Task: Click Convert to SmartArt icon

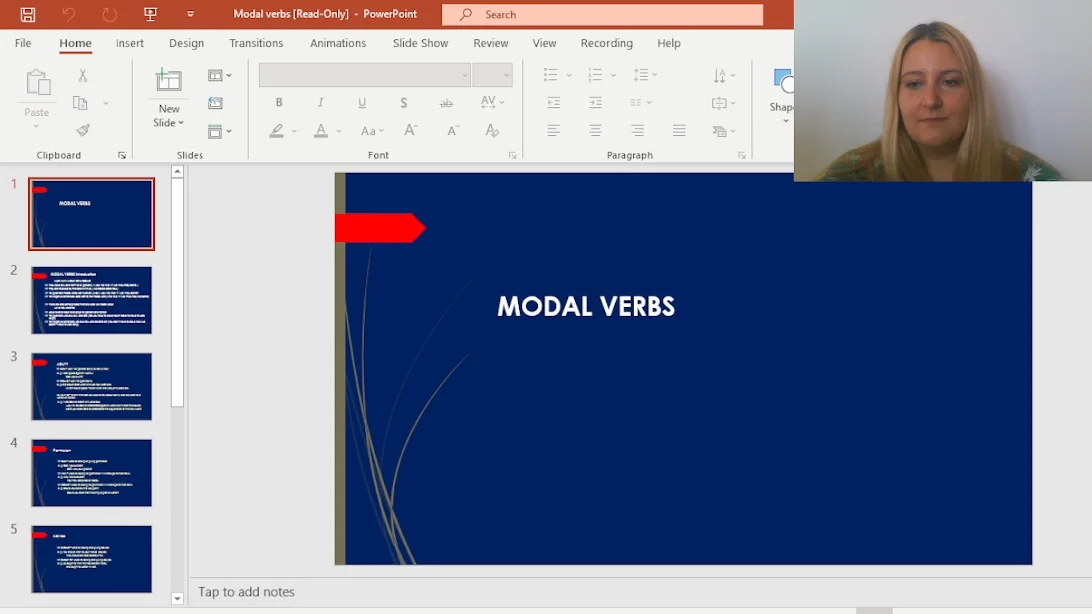Action: [719, 131]
